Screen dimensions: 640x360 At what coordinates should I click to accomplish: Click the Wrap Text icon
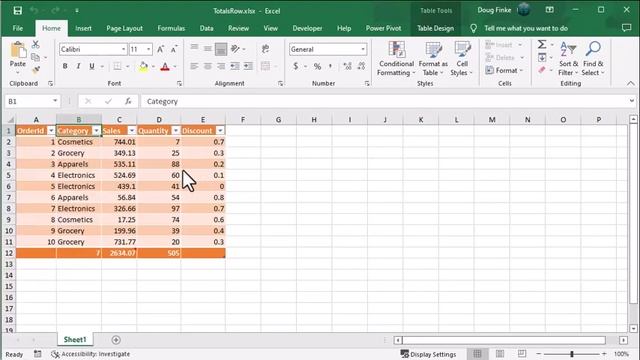pyautogui.click(x=265, y=49)
